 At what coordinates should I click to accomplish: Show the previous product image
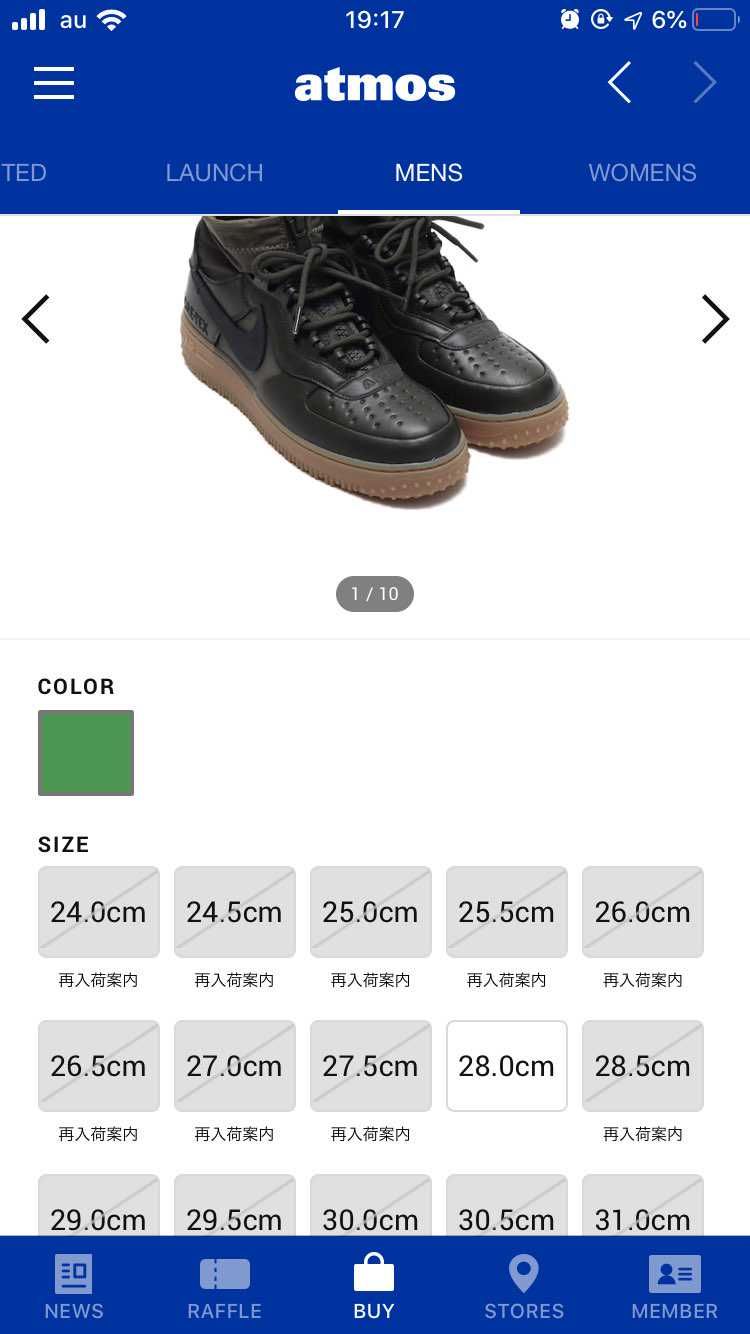tap(36, 320)
